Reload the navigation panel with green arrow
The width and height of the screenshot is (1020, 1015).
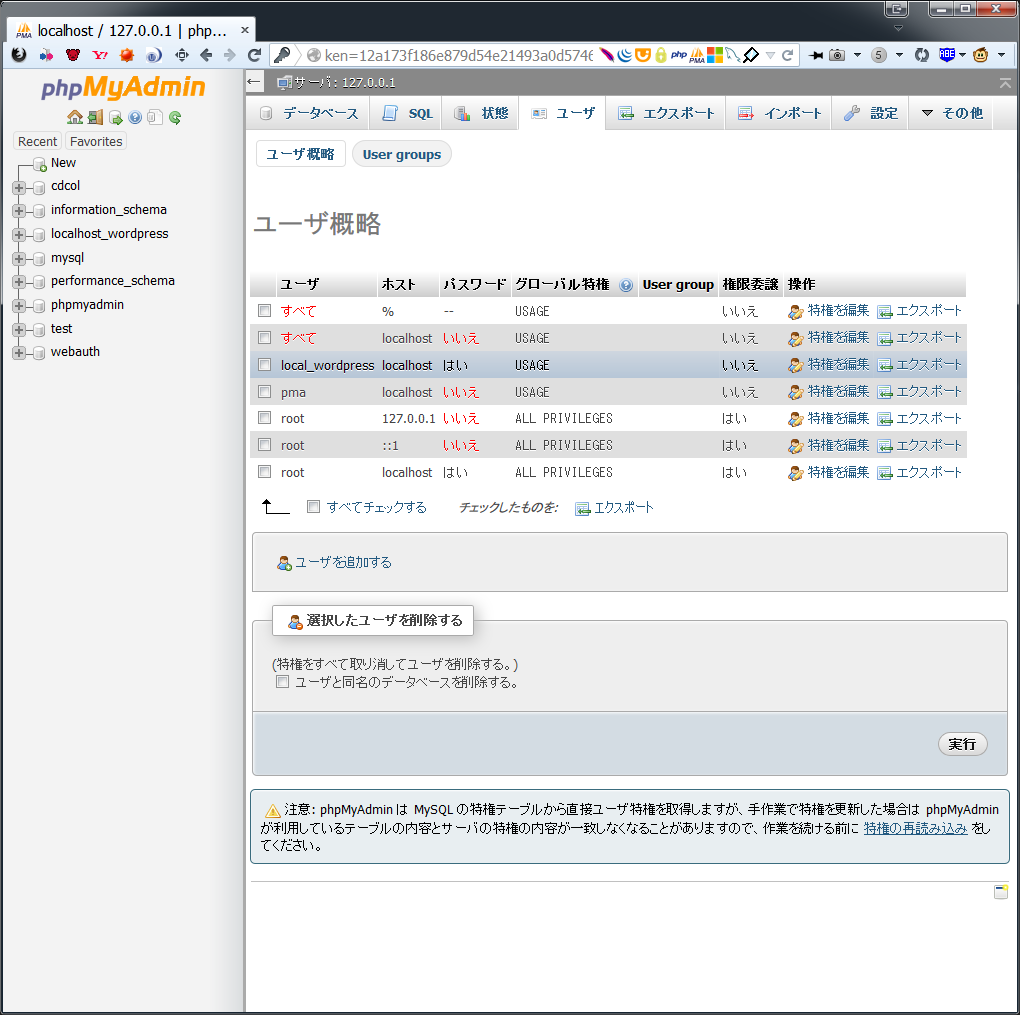click(174, 117)
